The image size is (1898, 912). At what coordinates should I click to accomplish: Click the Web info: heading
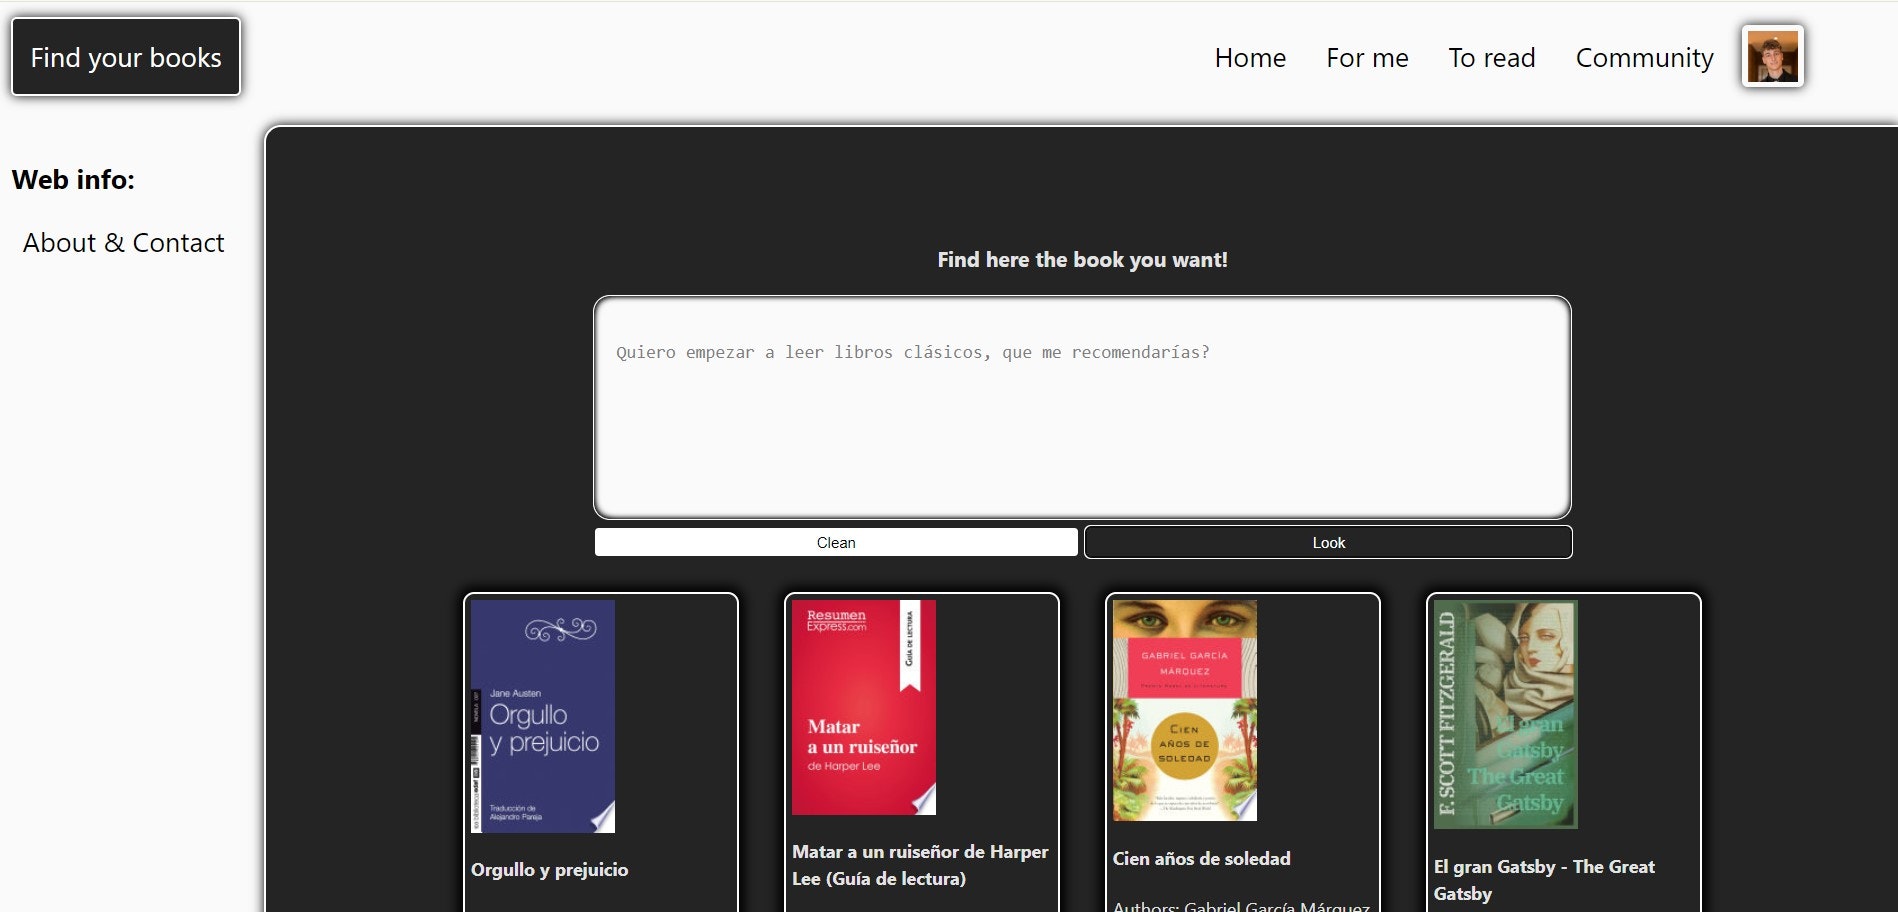pos(73,180)
